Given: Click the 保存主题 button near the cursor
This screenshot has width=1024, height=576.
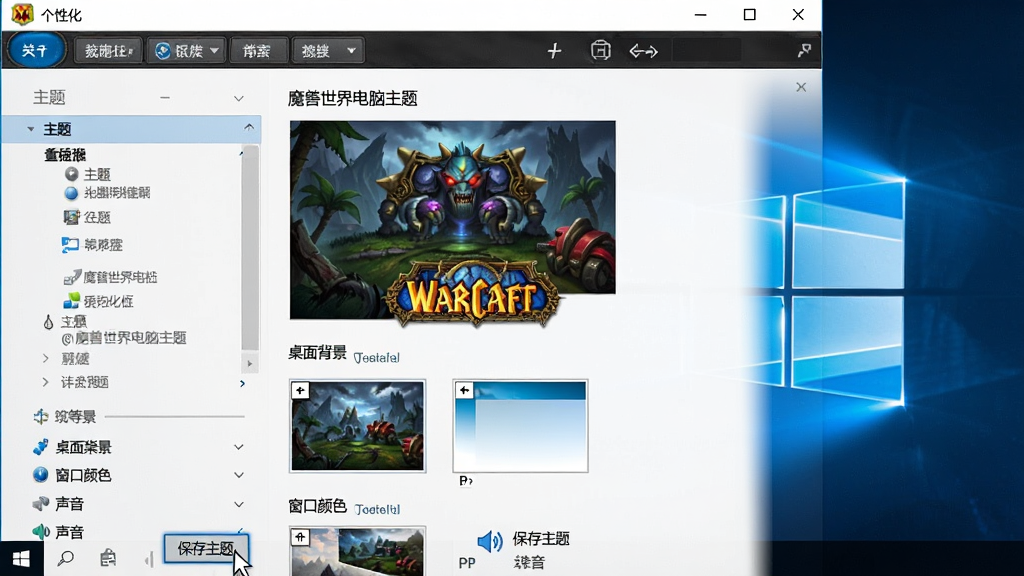Looking at the screenshot, I should pyautogui.click(x=206, y=549).
